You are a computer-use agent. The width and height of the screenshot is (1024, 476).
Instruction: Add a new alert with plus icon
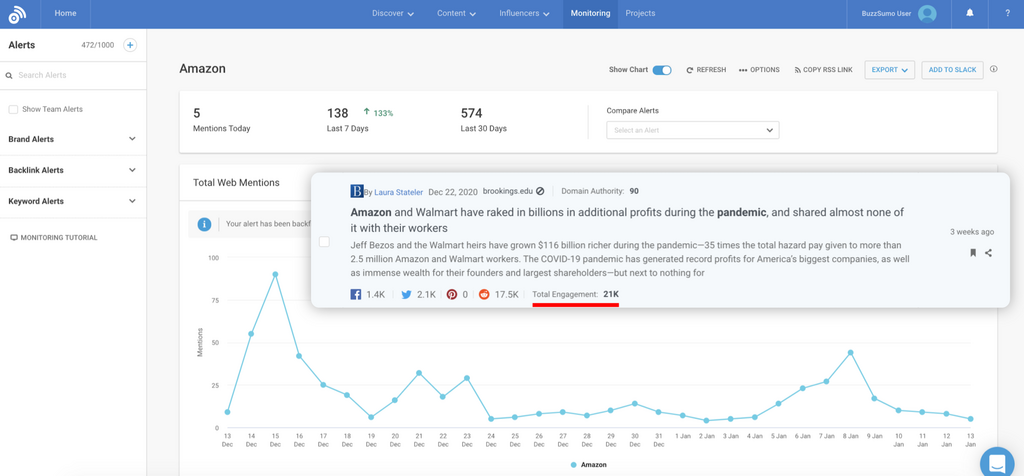tap(130, 45)
